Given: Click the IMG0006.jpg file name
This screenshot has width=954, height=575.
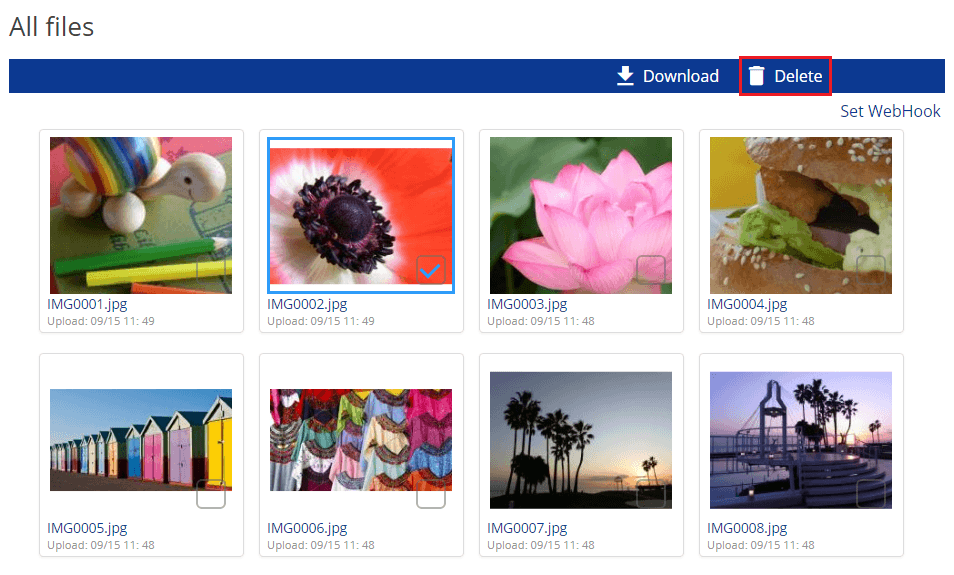Looking at the screenshot, I should pyautogui.click(x=307, y=528).
